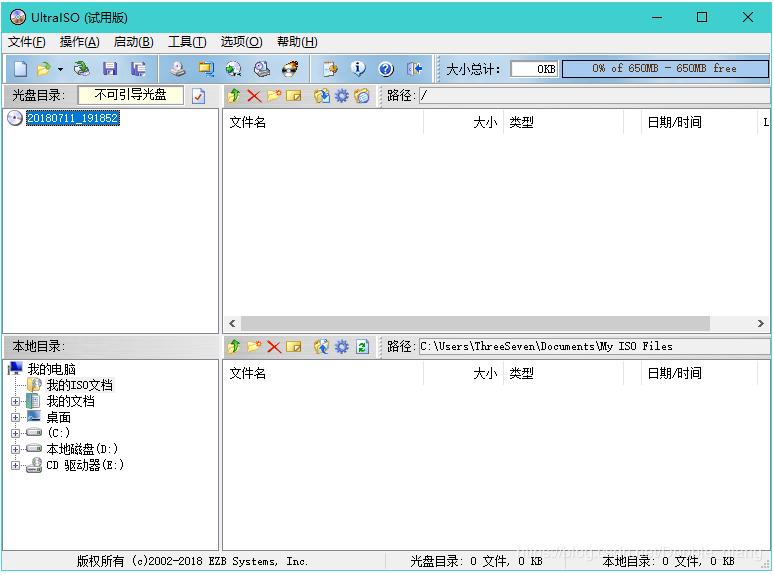Click the Mount to virtual drive icon
Image resolution: width=774 pixels, height=575 pixels.
point(262,69)
